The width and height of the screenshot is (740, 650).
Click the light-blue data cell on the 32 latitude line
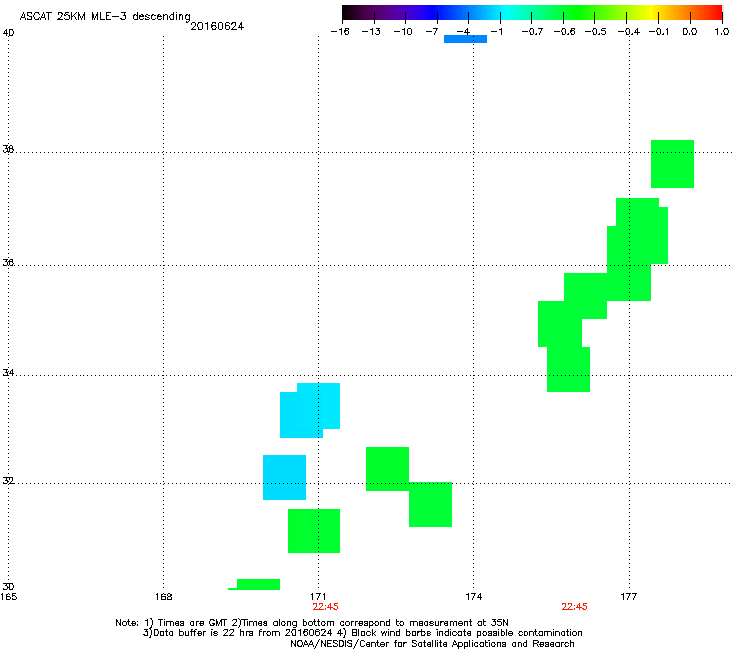coord(284,477)
